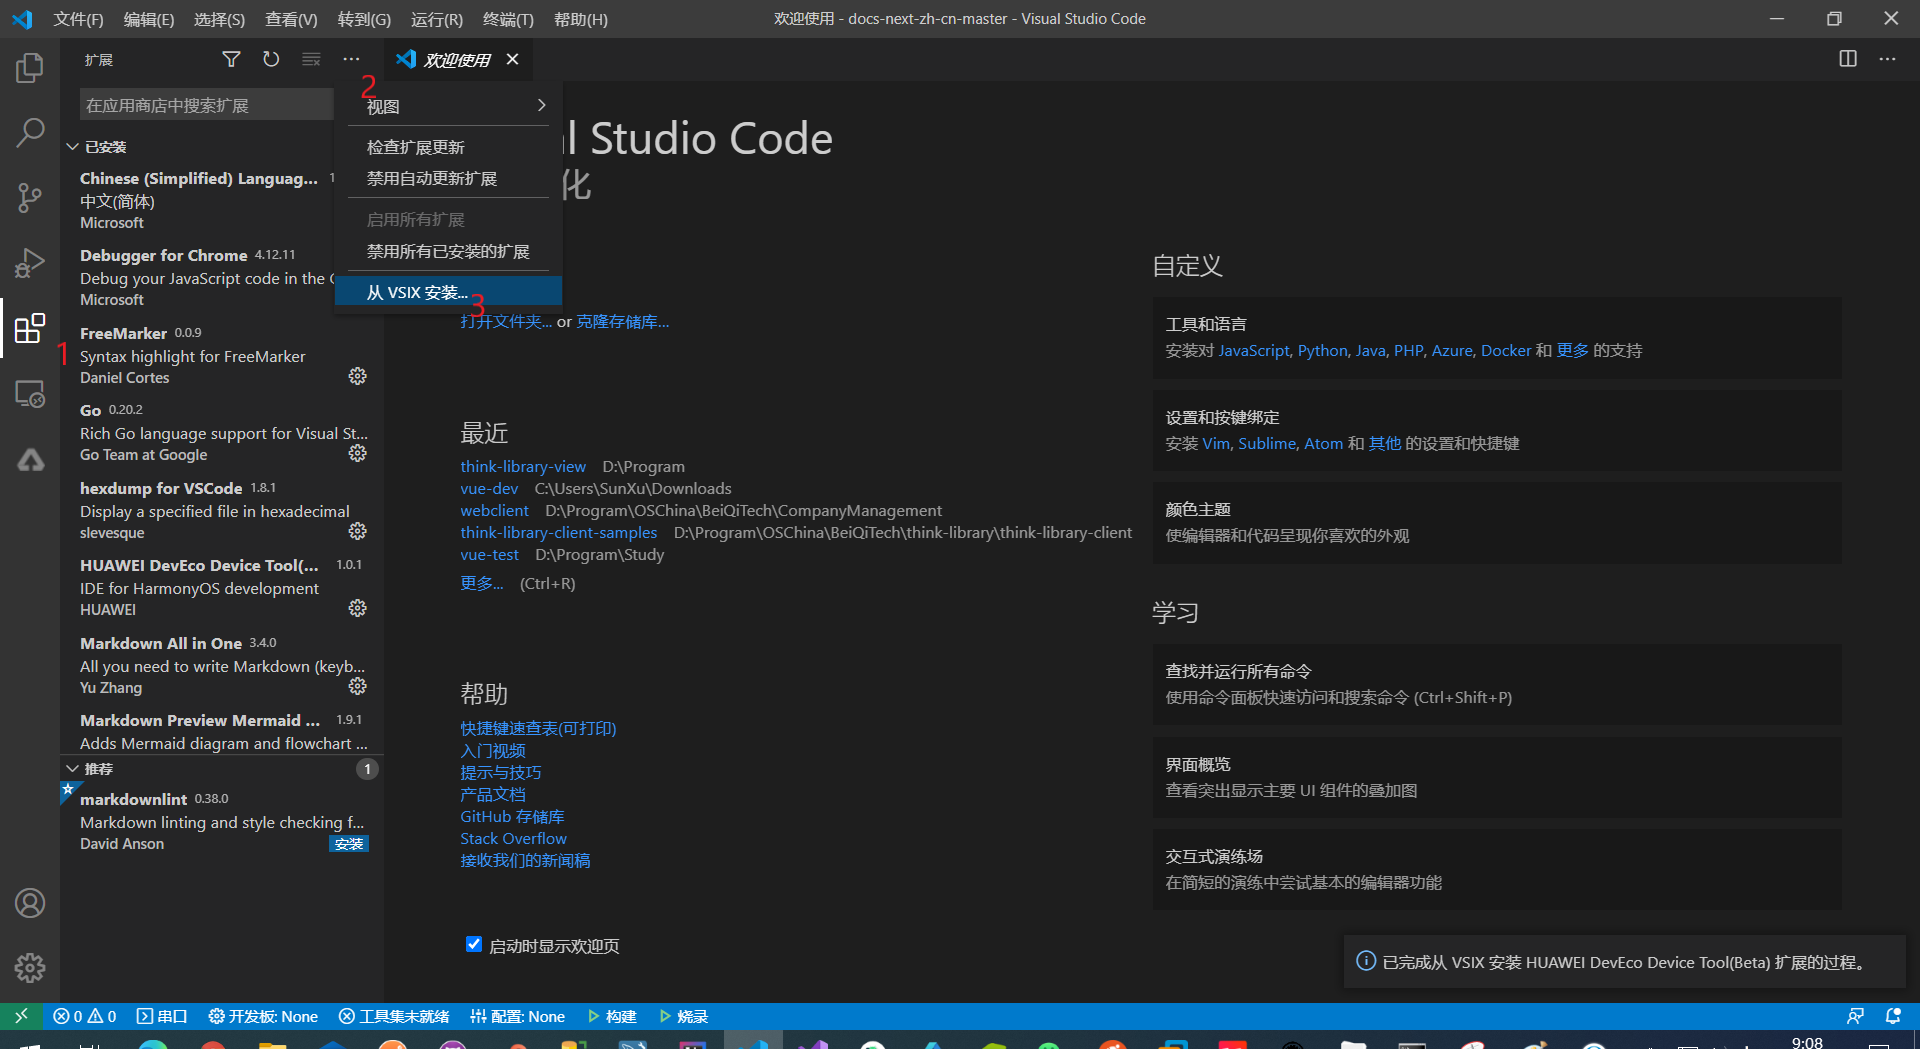Click the feedback icon in status bar

(x=1855, y=1016)
